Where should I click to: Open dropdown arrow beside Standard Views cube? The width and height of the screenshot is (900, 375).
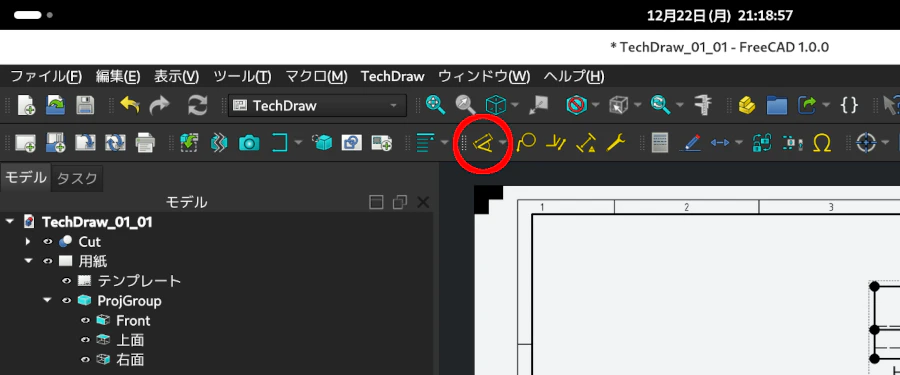tap(515, 105)
